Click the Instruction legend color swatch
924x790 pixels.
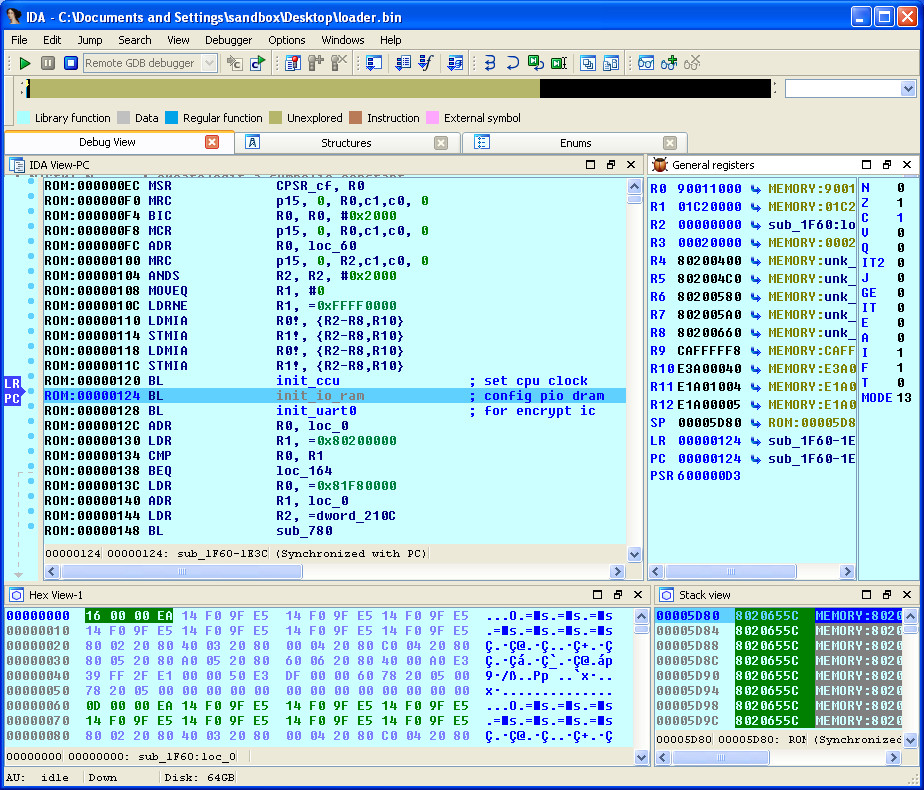tap(355, 118)
